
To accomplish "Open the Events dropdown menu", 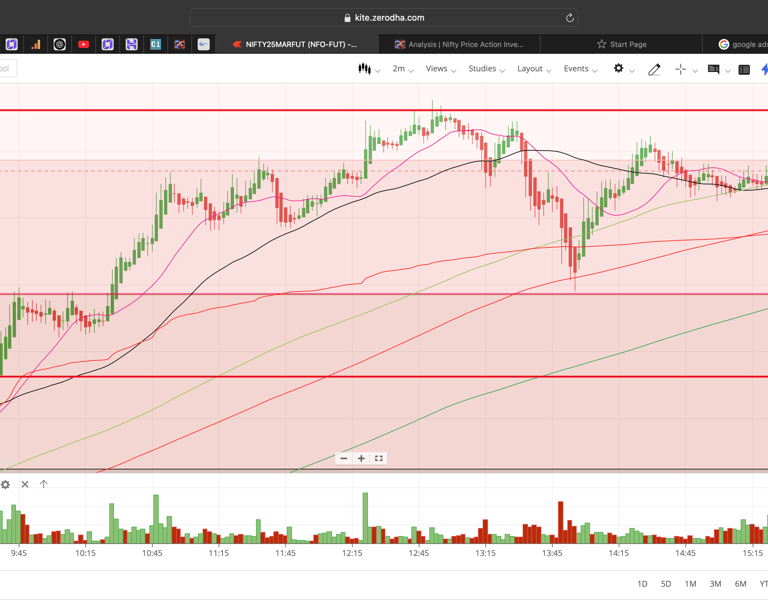I will point(580,69).
